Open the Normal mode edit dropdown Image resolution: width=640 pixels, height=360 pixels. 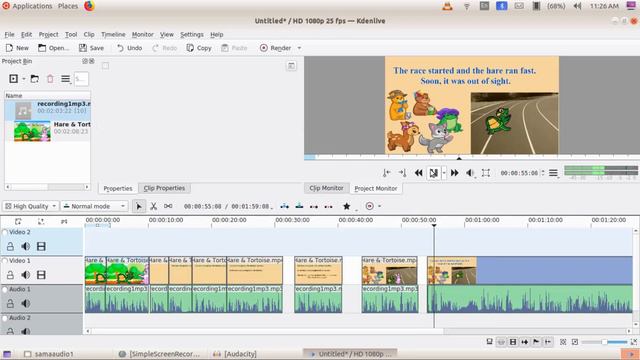click(94, 206)
